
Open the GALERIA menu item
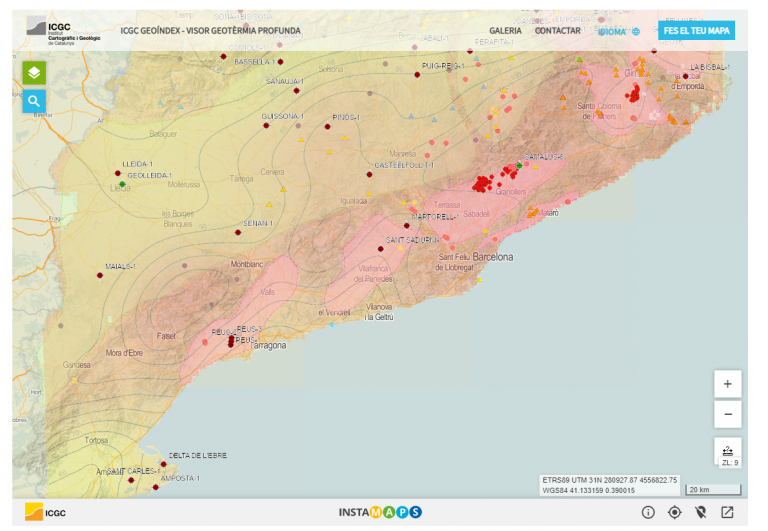point(505,31)
